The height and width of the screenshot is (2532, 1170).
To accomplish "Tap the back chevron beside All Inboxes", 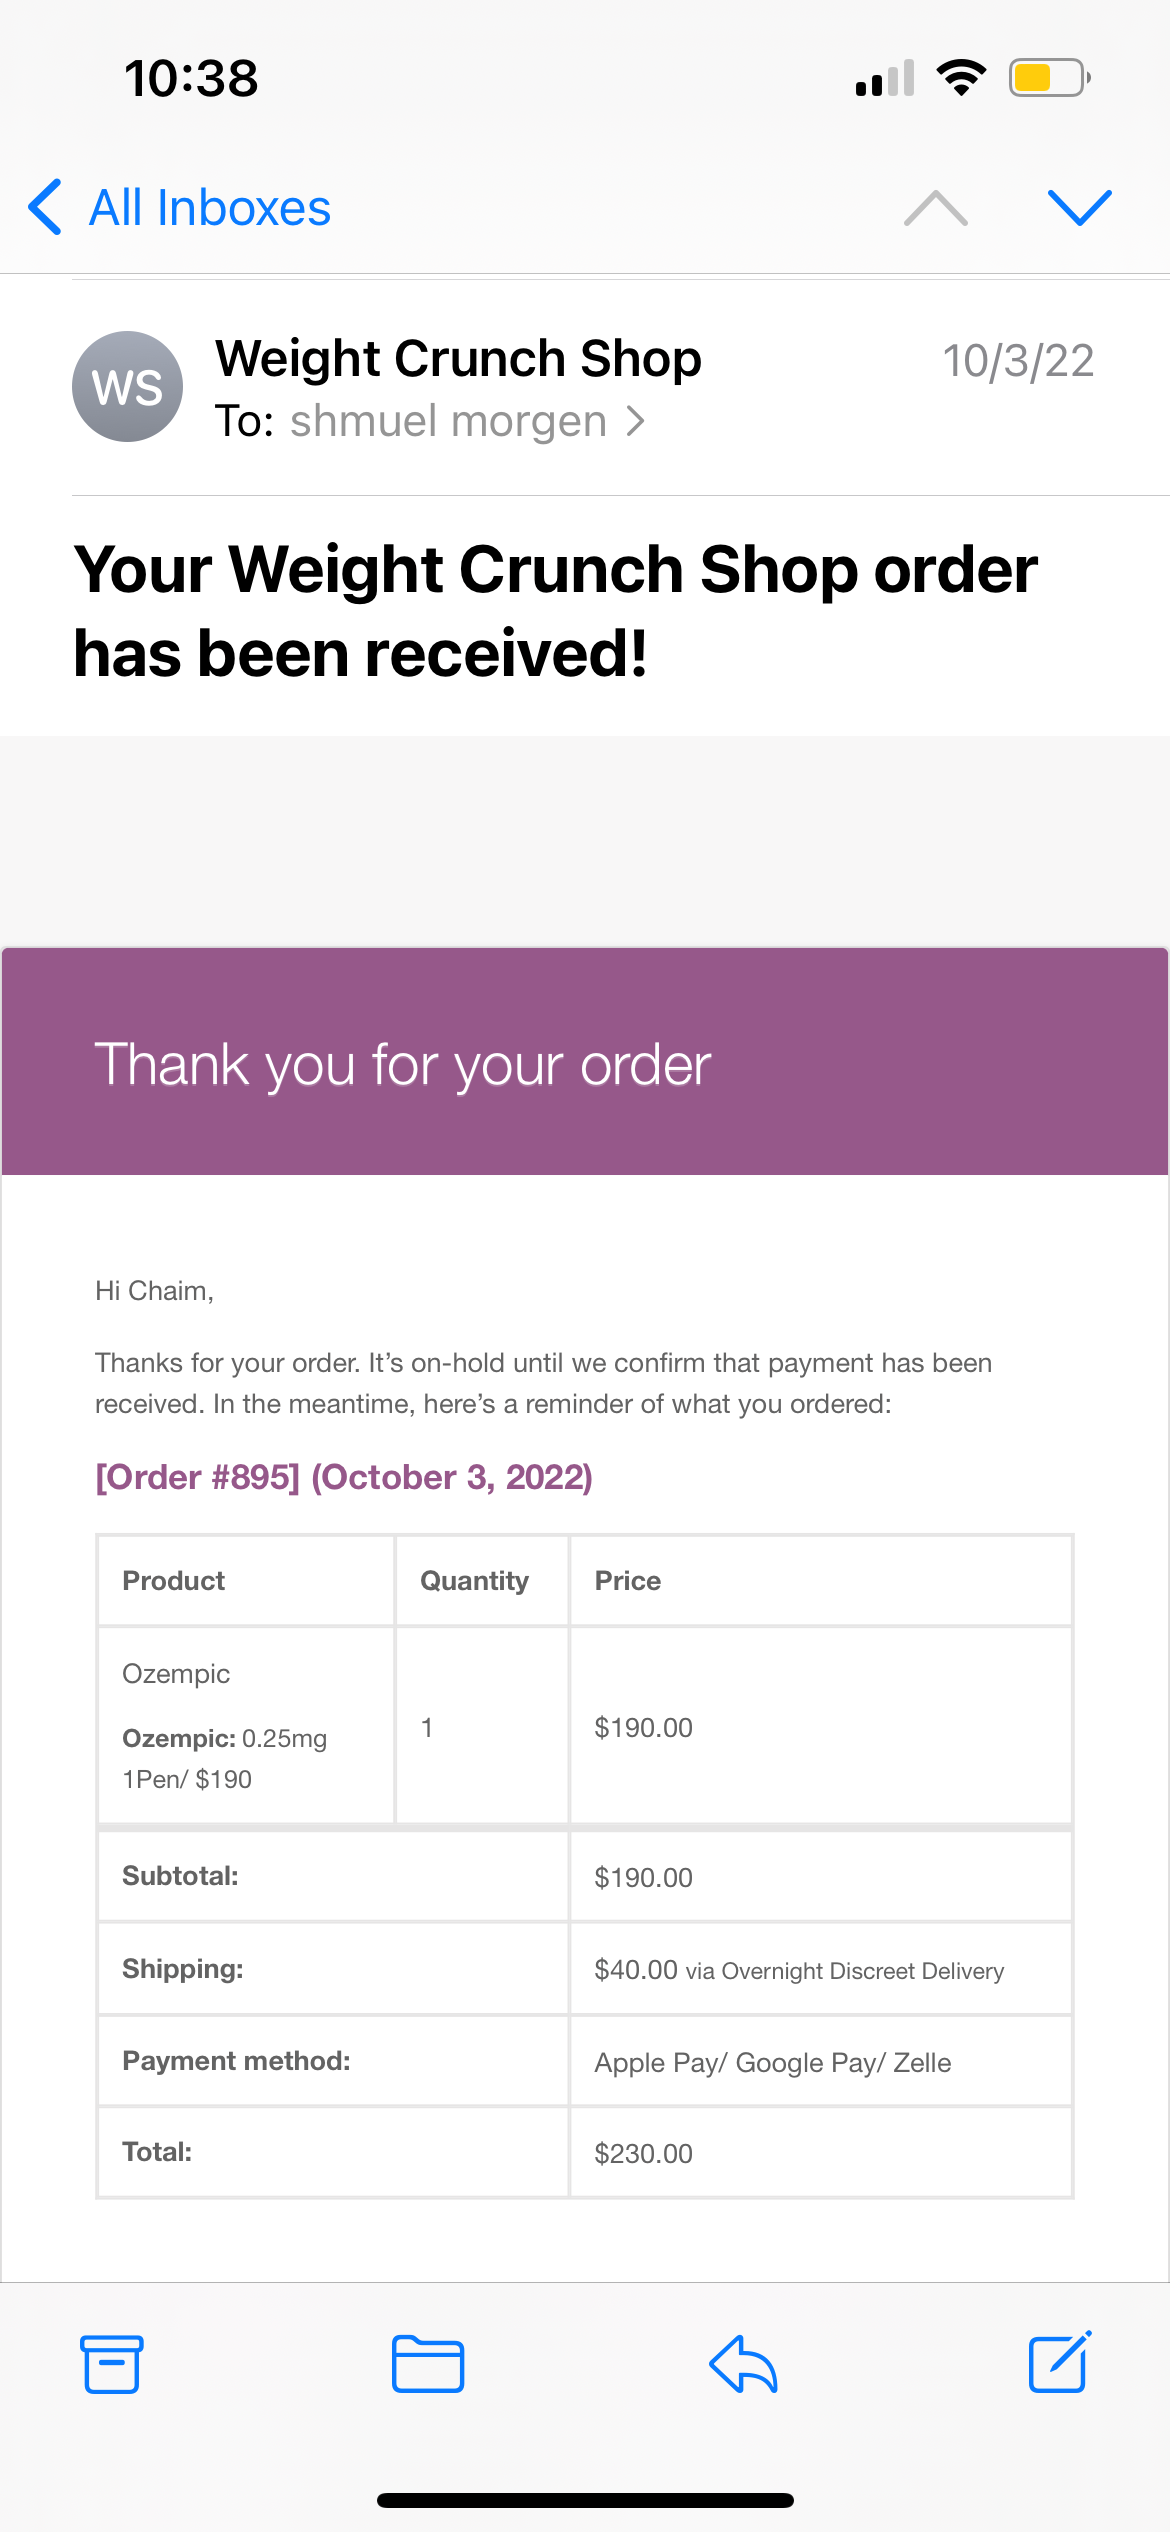I will 45,207.
